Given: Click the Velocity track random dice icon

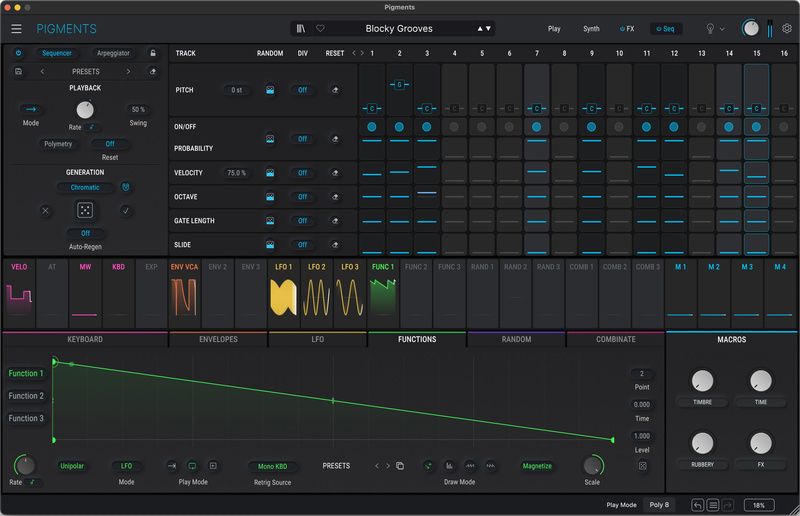Looking at the screenshot, I should pos(270,173).
